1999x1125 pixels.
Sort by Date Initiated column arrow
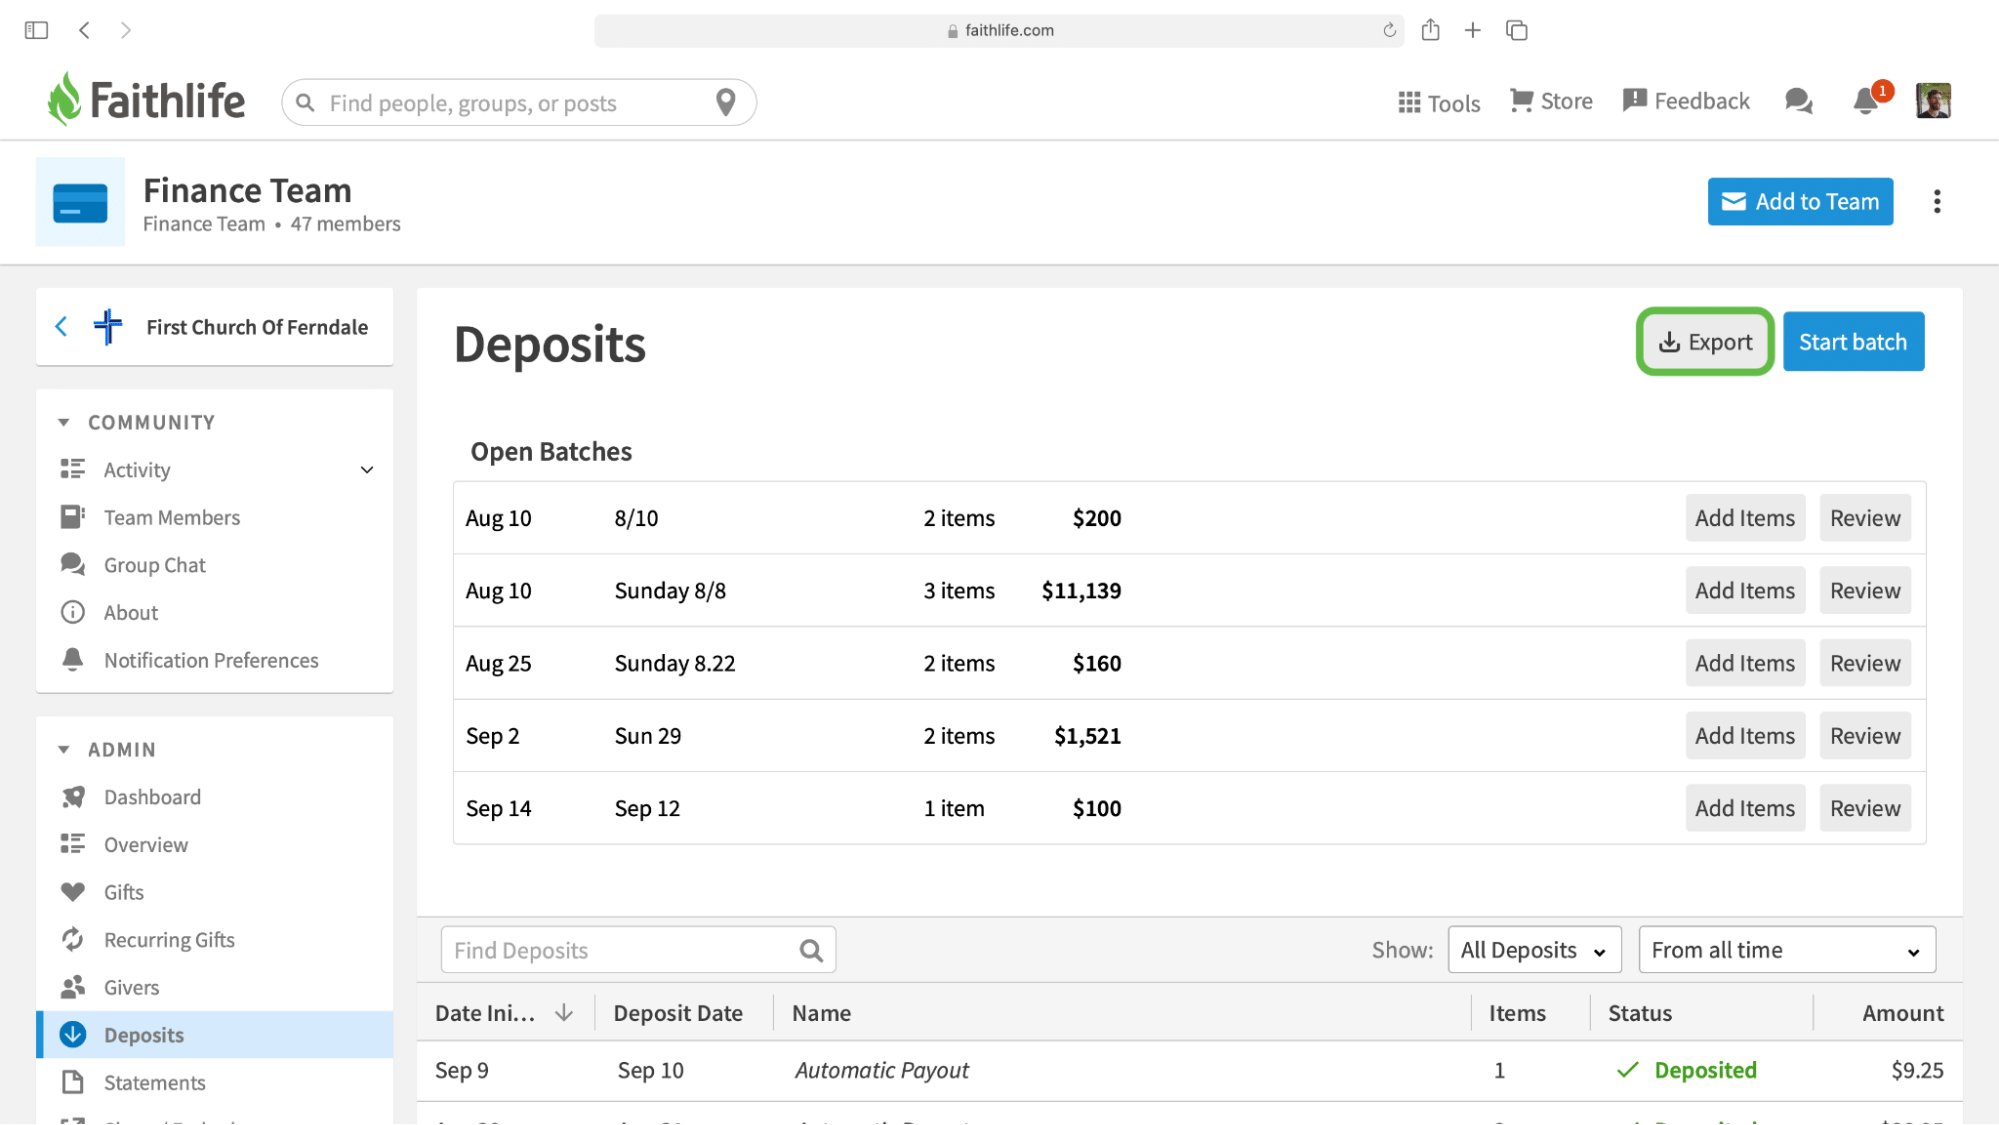[564, 1013]
